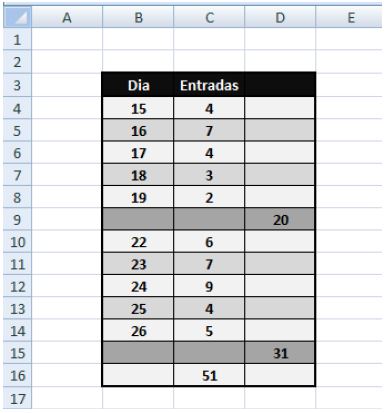The image size is (387, 413).
Task: Select the subtotal cell showing 20
Action: click(280, 219)
